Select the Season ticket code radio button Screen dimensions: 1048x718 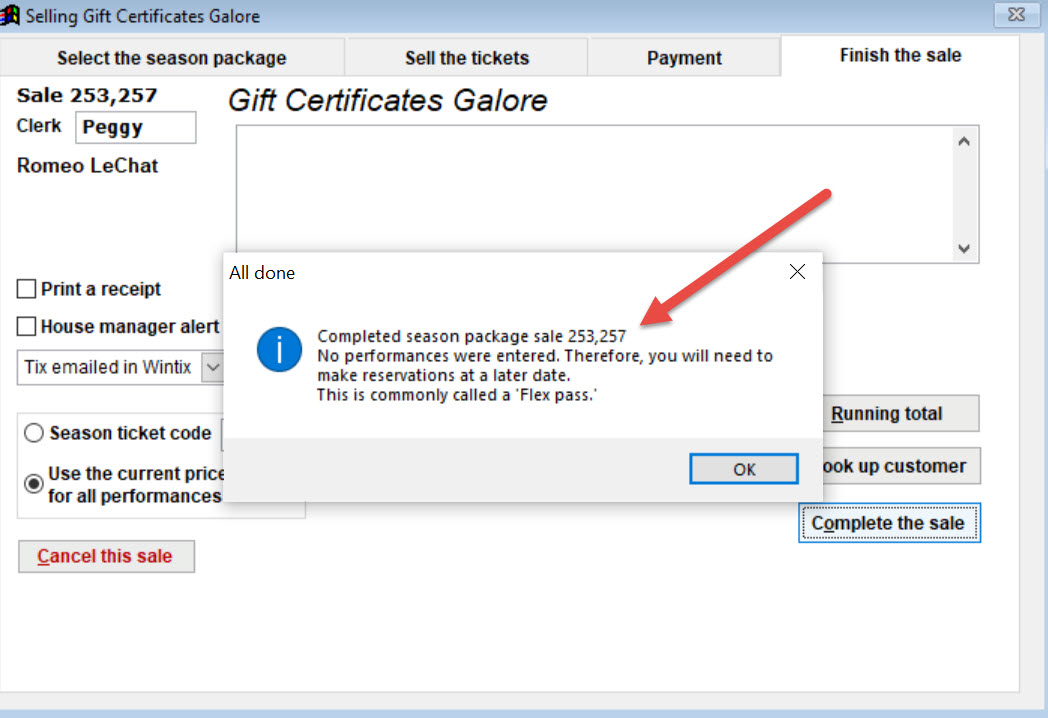click(33, 433)
